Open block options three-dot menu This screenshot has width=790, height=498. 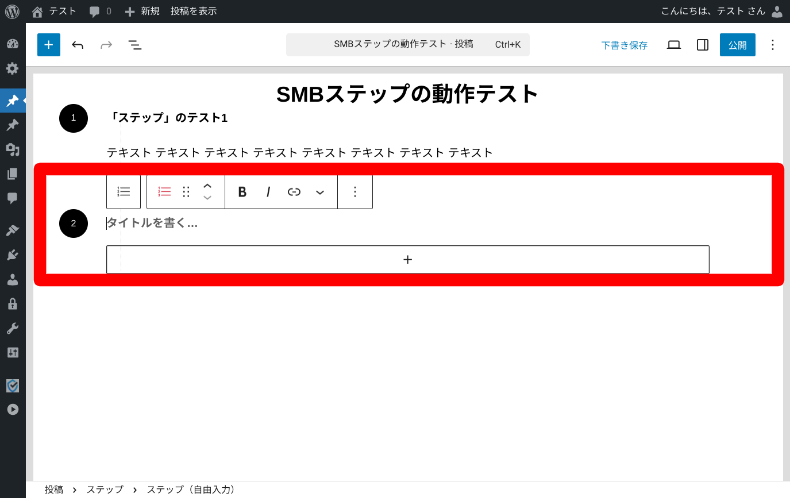pos(354,192)
